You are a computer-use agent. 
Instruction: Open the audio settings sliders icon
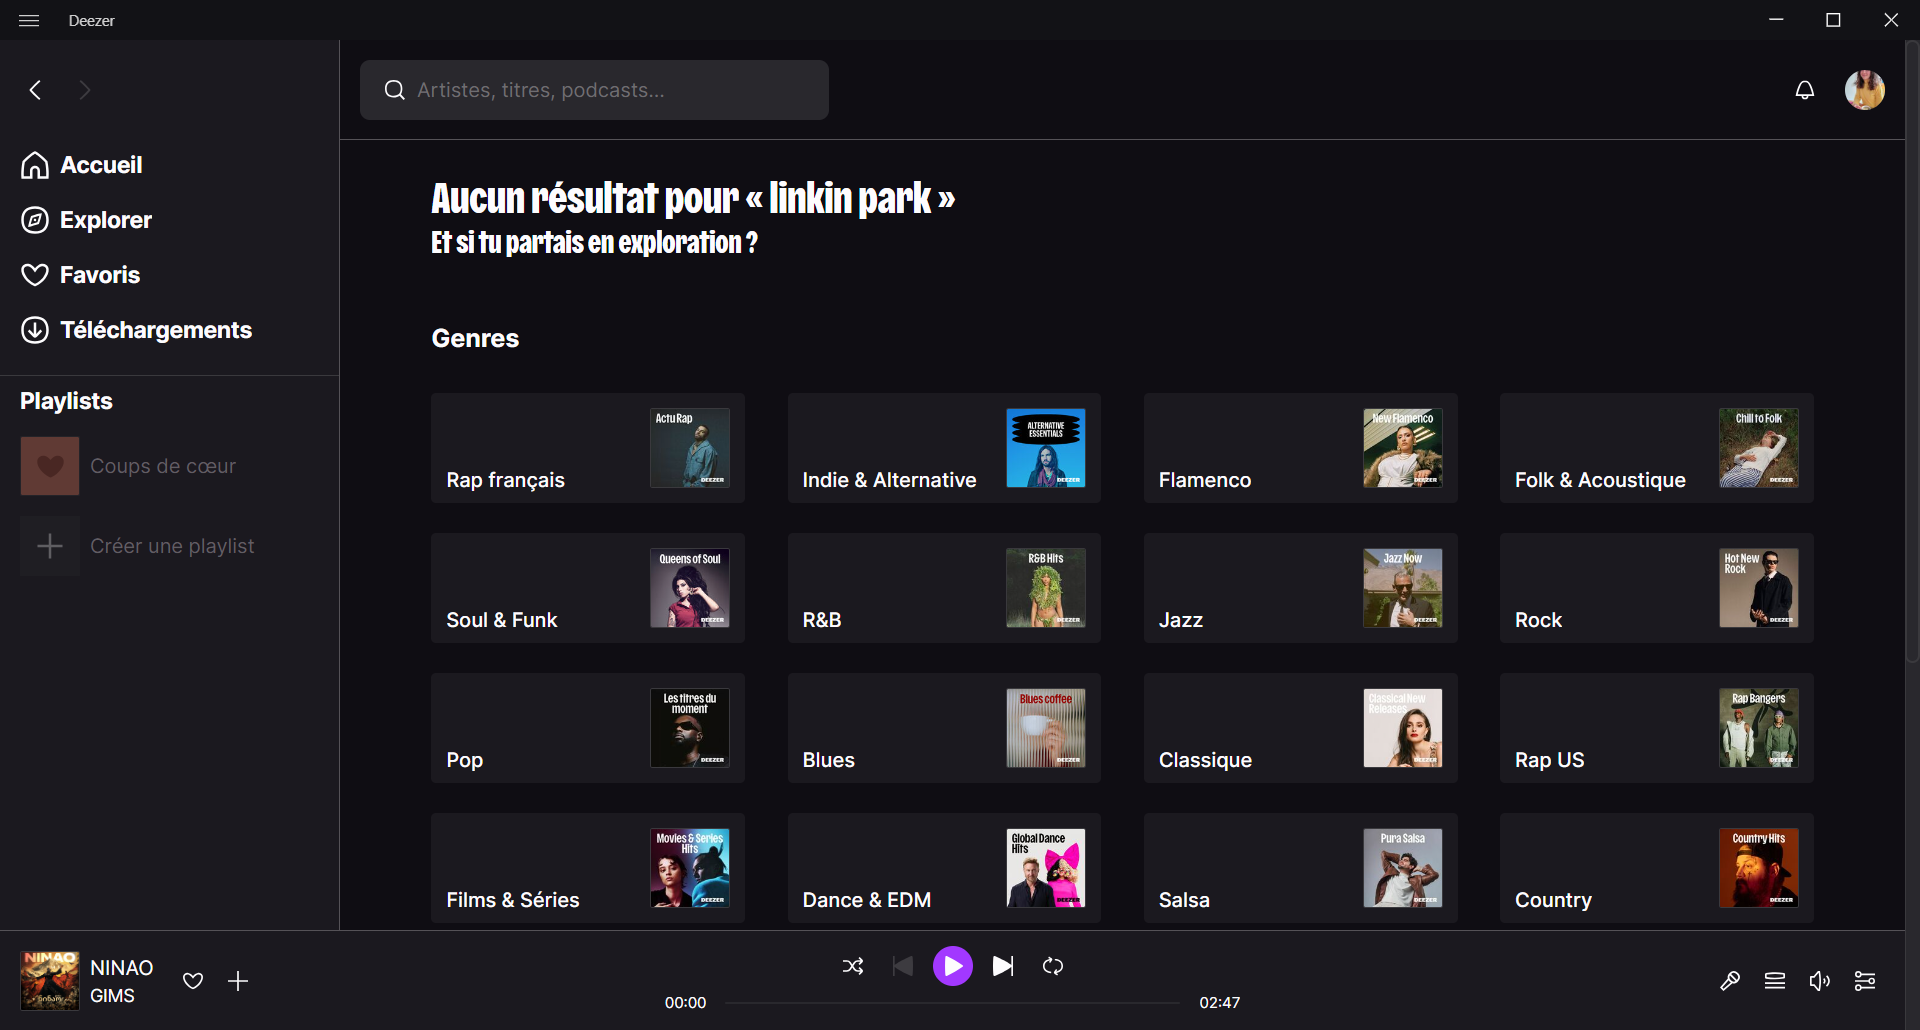(1865, 981)
